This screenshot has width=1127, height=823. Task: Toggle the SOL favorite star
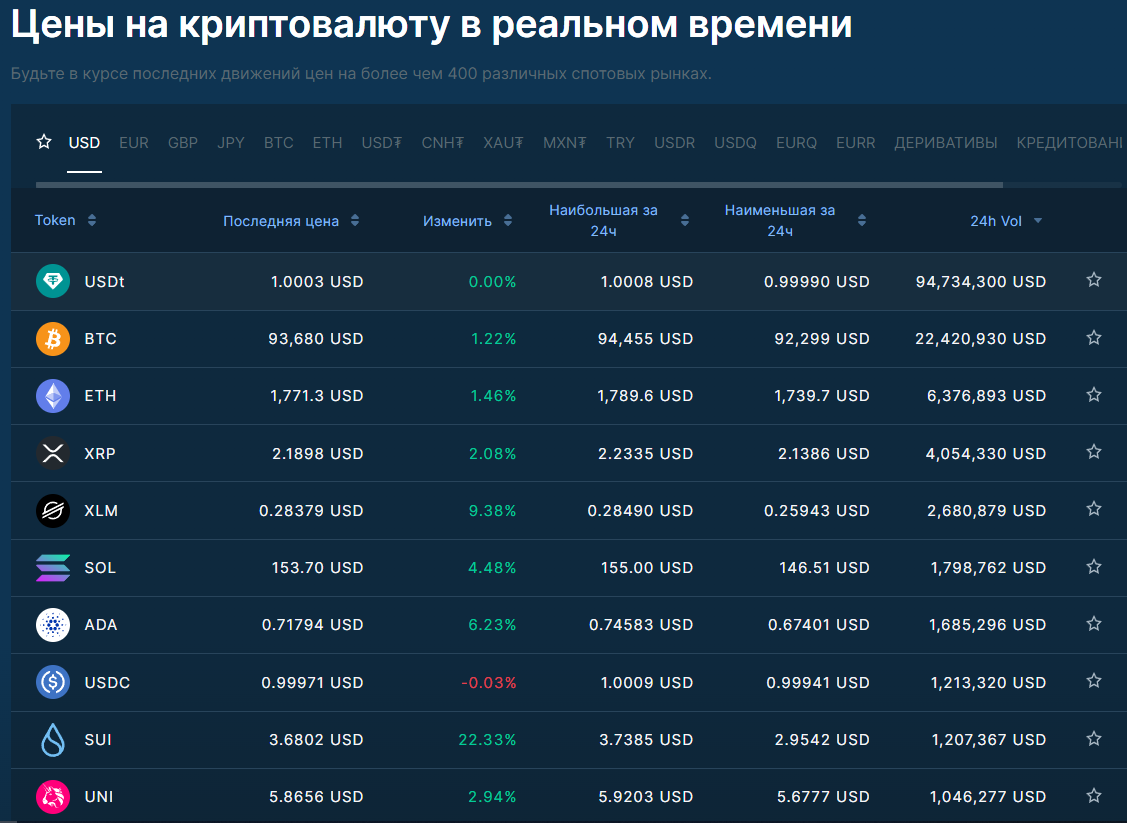click(1094, 566)
